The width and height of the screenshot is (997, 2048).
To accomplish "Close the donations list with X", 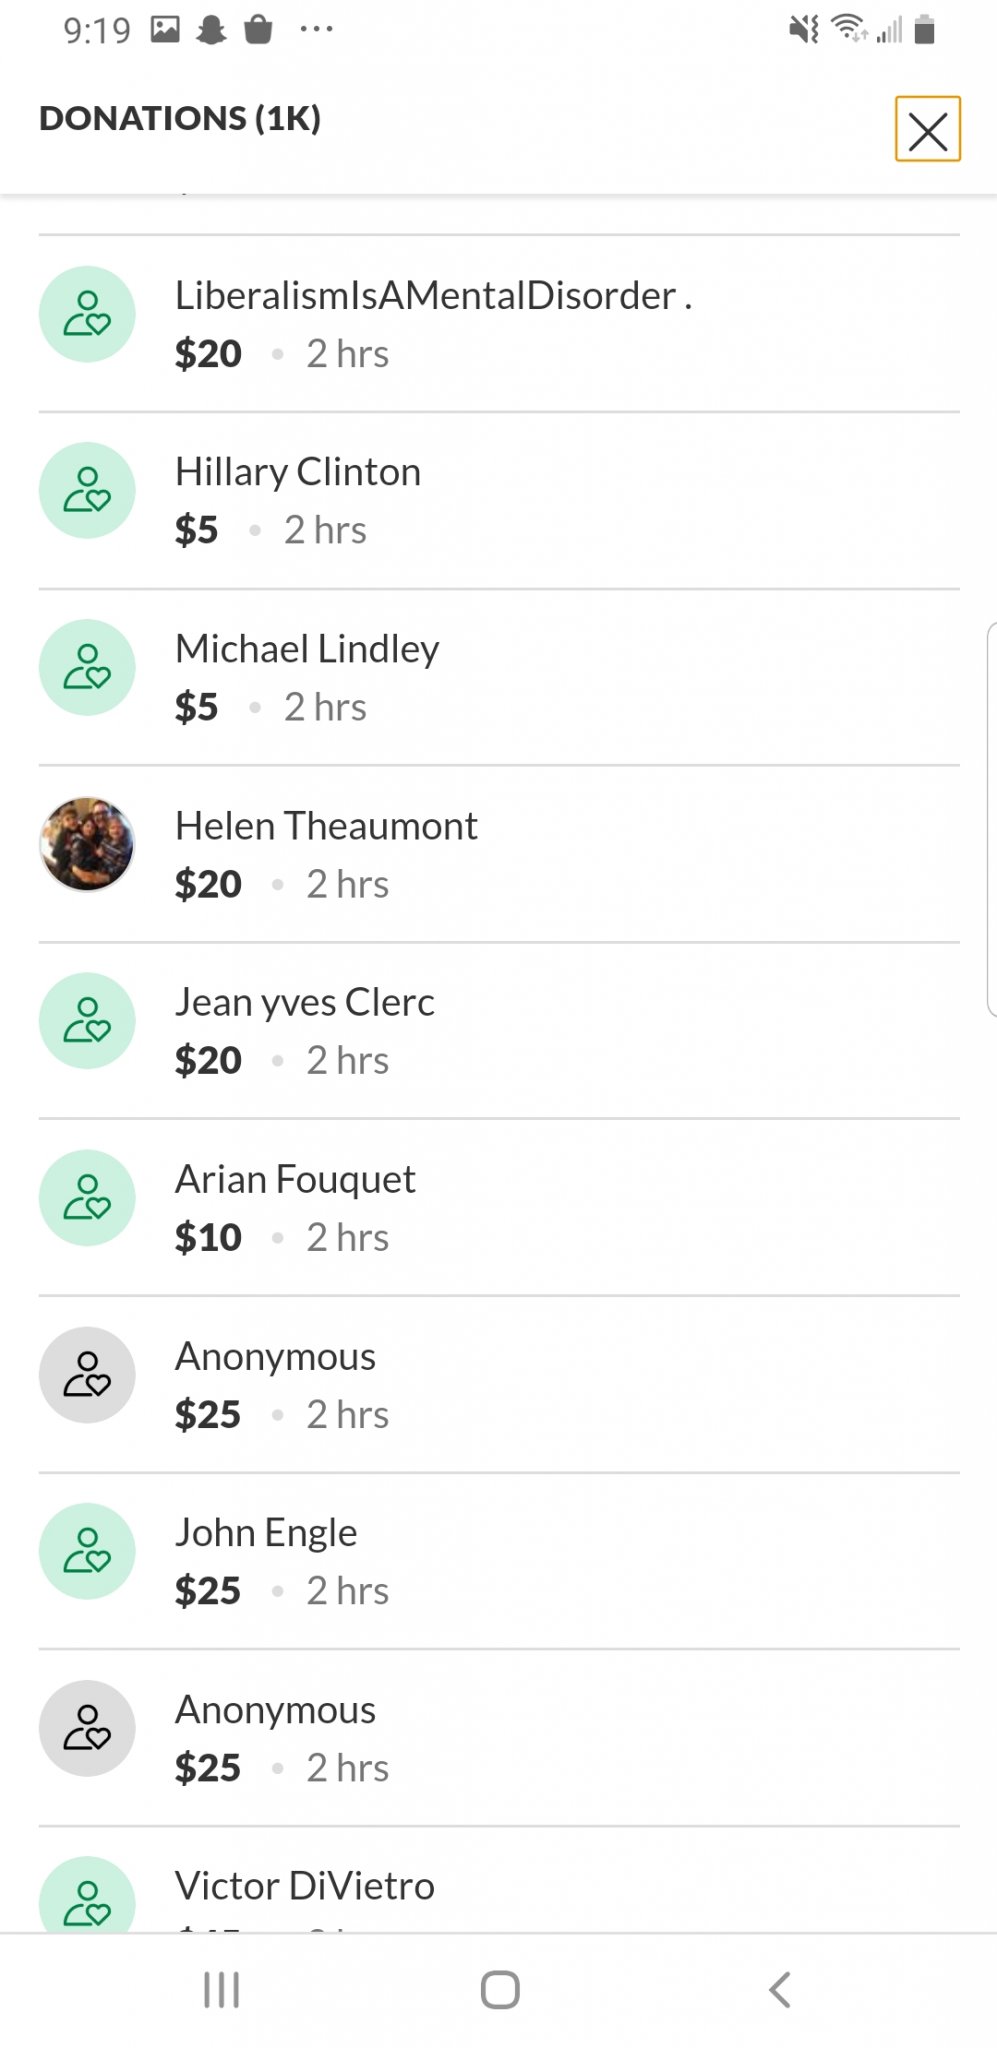I will tap(927, 129).
